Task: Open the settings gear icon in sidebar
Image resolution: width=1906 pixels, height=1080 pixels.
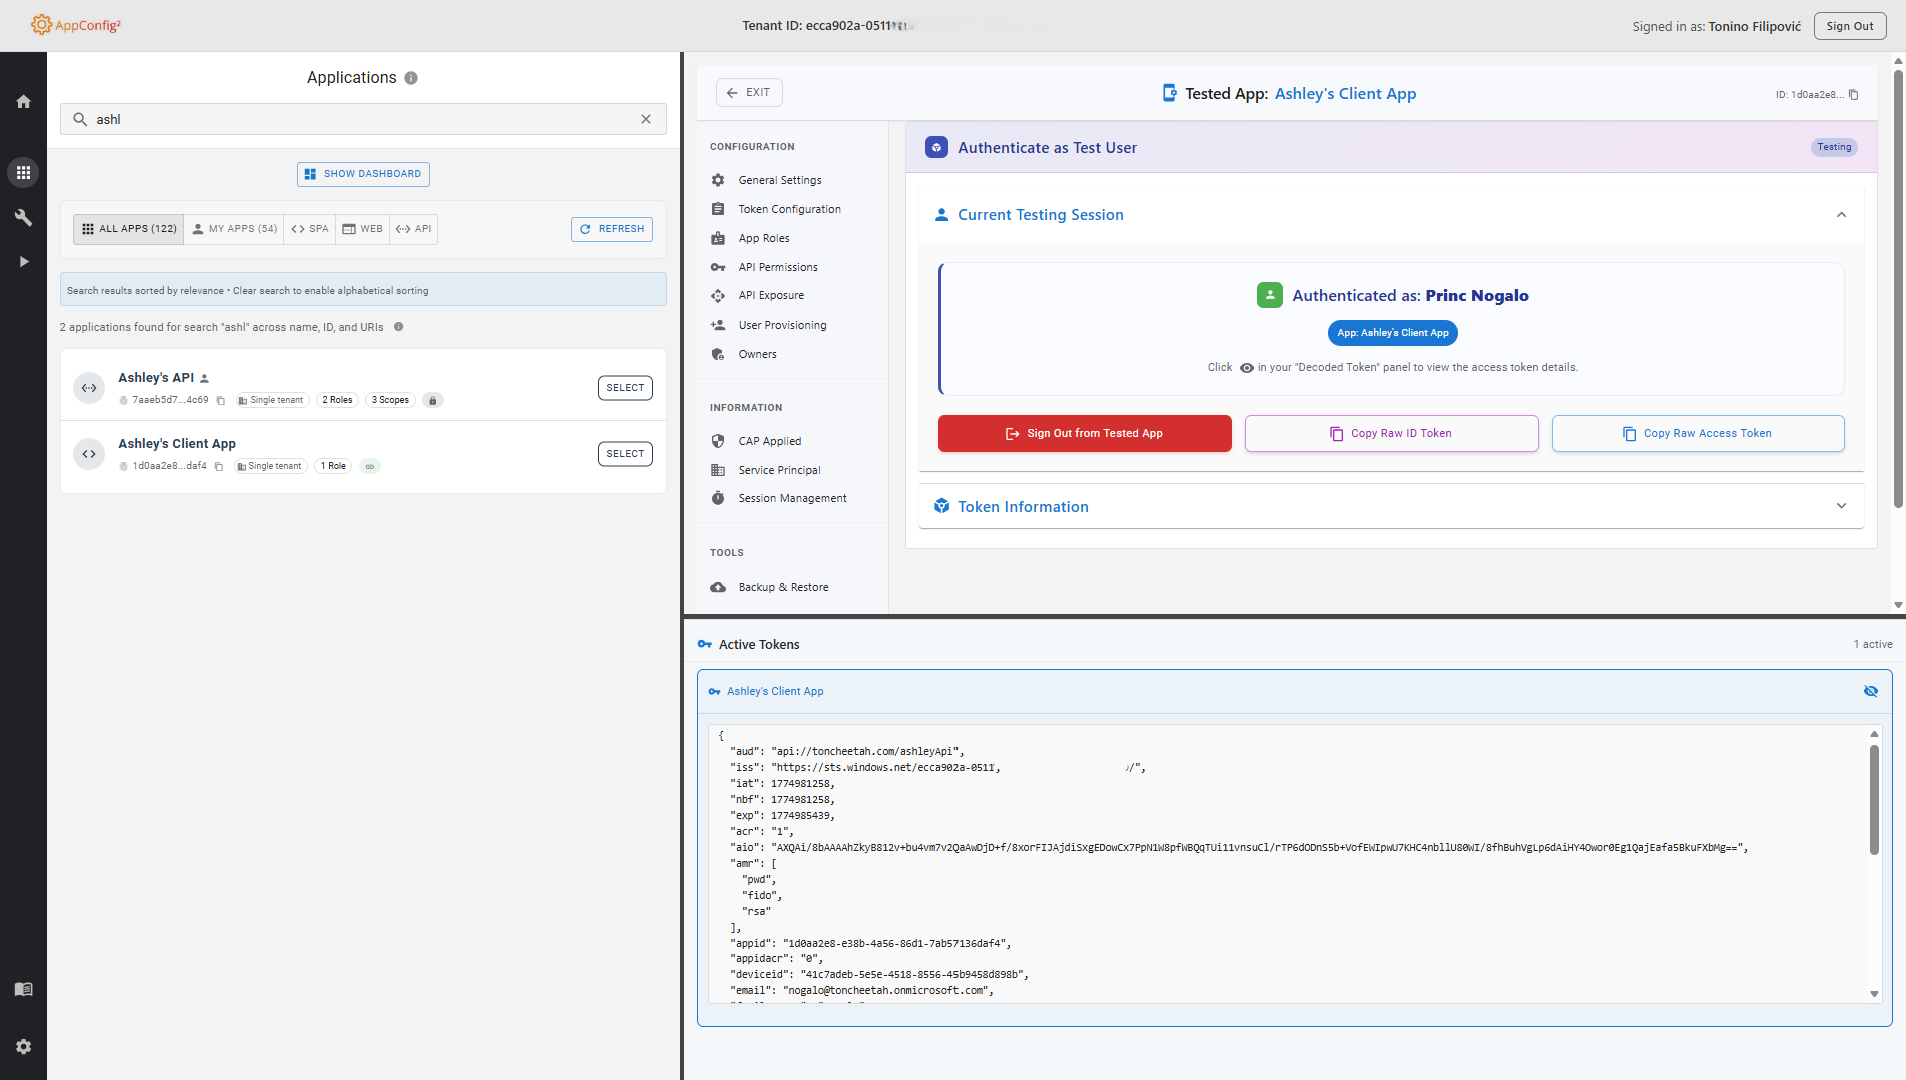Action: 23,1046
